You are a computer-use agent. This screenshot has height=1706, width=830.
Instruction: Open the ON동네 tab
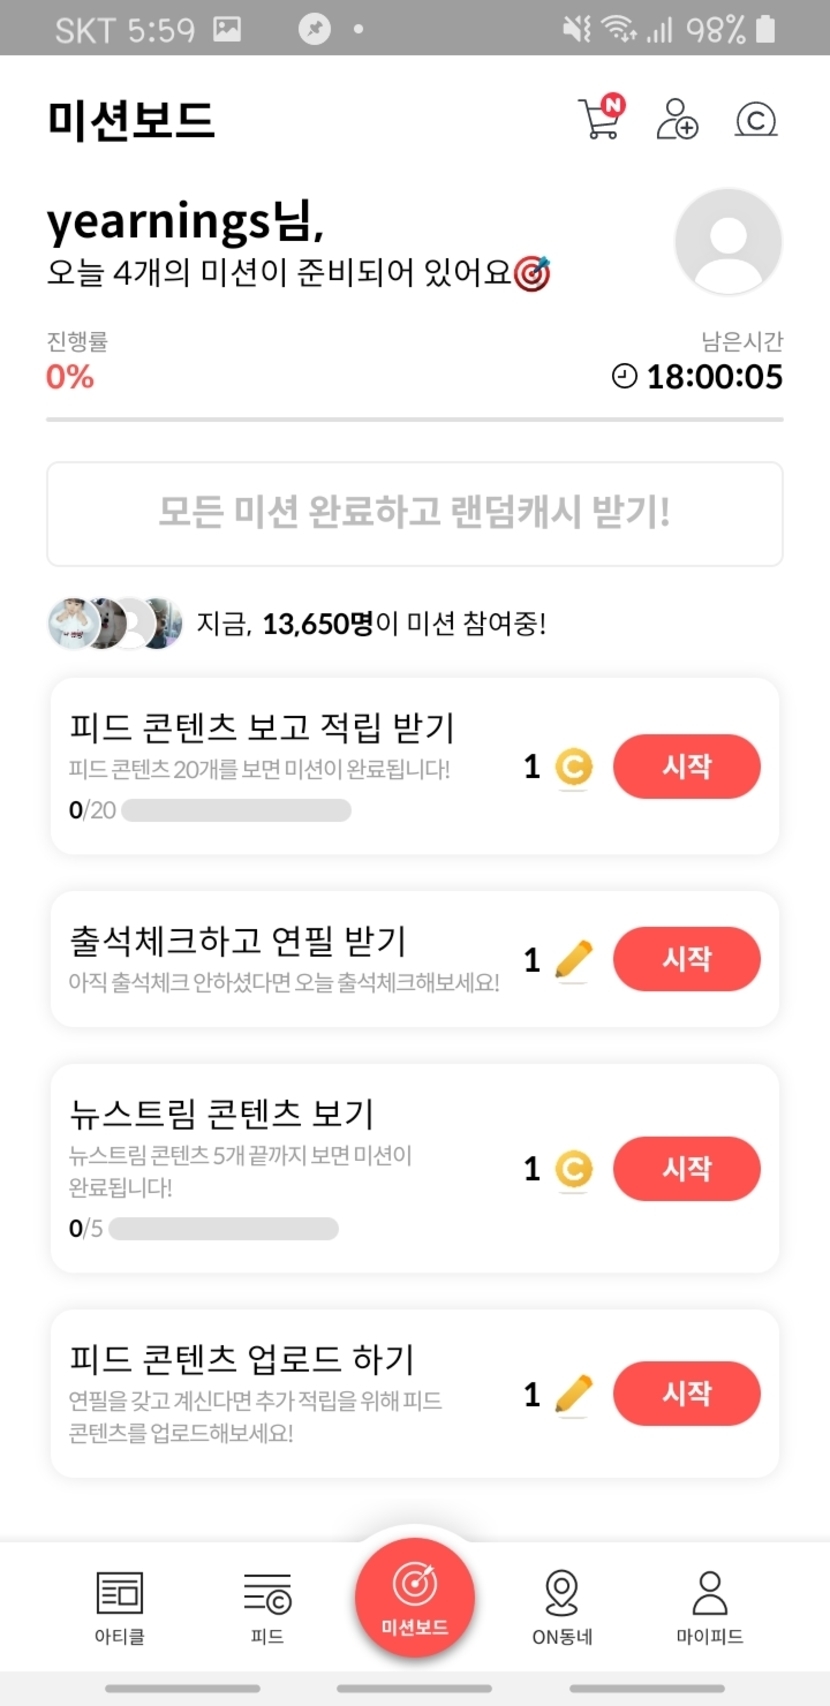pos(562,1606)
